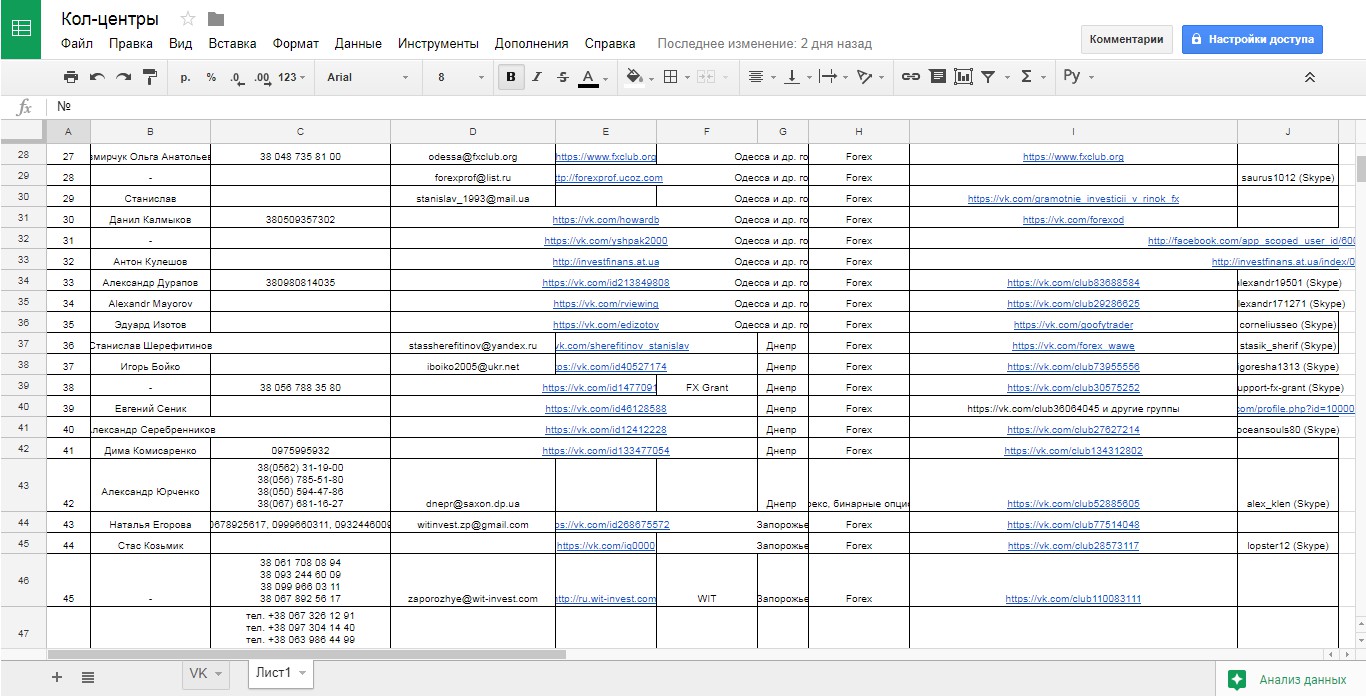1366x696 pixels.
Task: Open the number formats dropdown 123
Action: tap(293, 77)
